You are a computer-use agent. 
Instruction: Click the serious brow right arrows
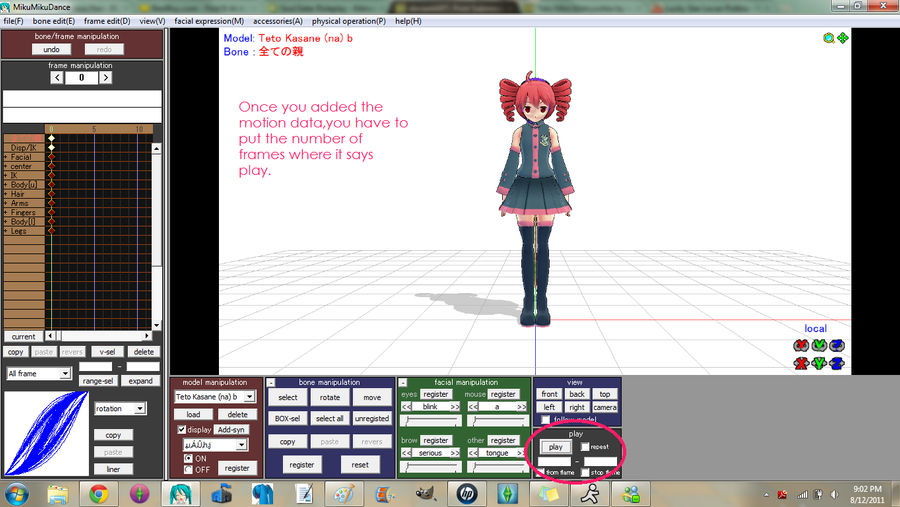(x=455, y=453)
